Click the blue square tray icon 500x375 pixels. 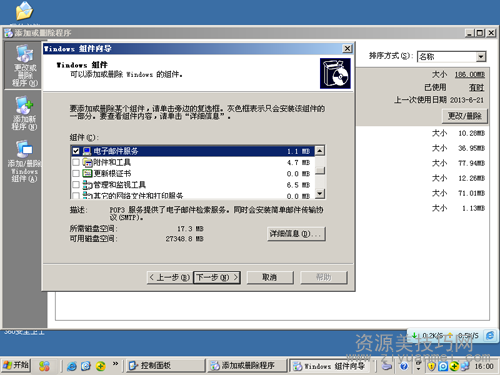(x=443, y=367)
